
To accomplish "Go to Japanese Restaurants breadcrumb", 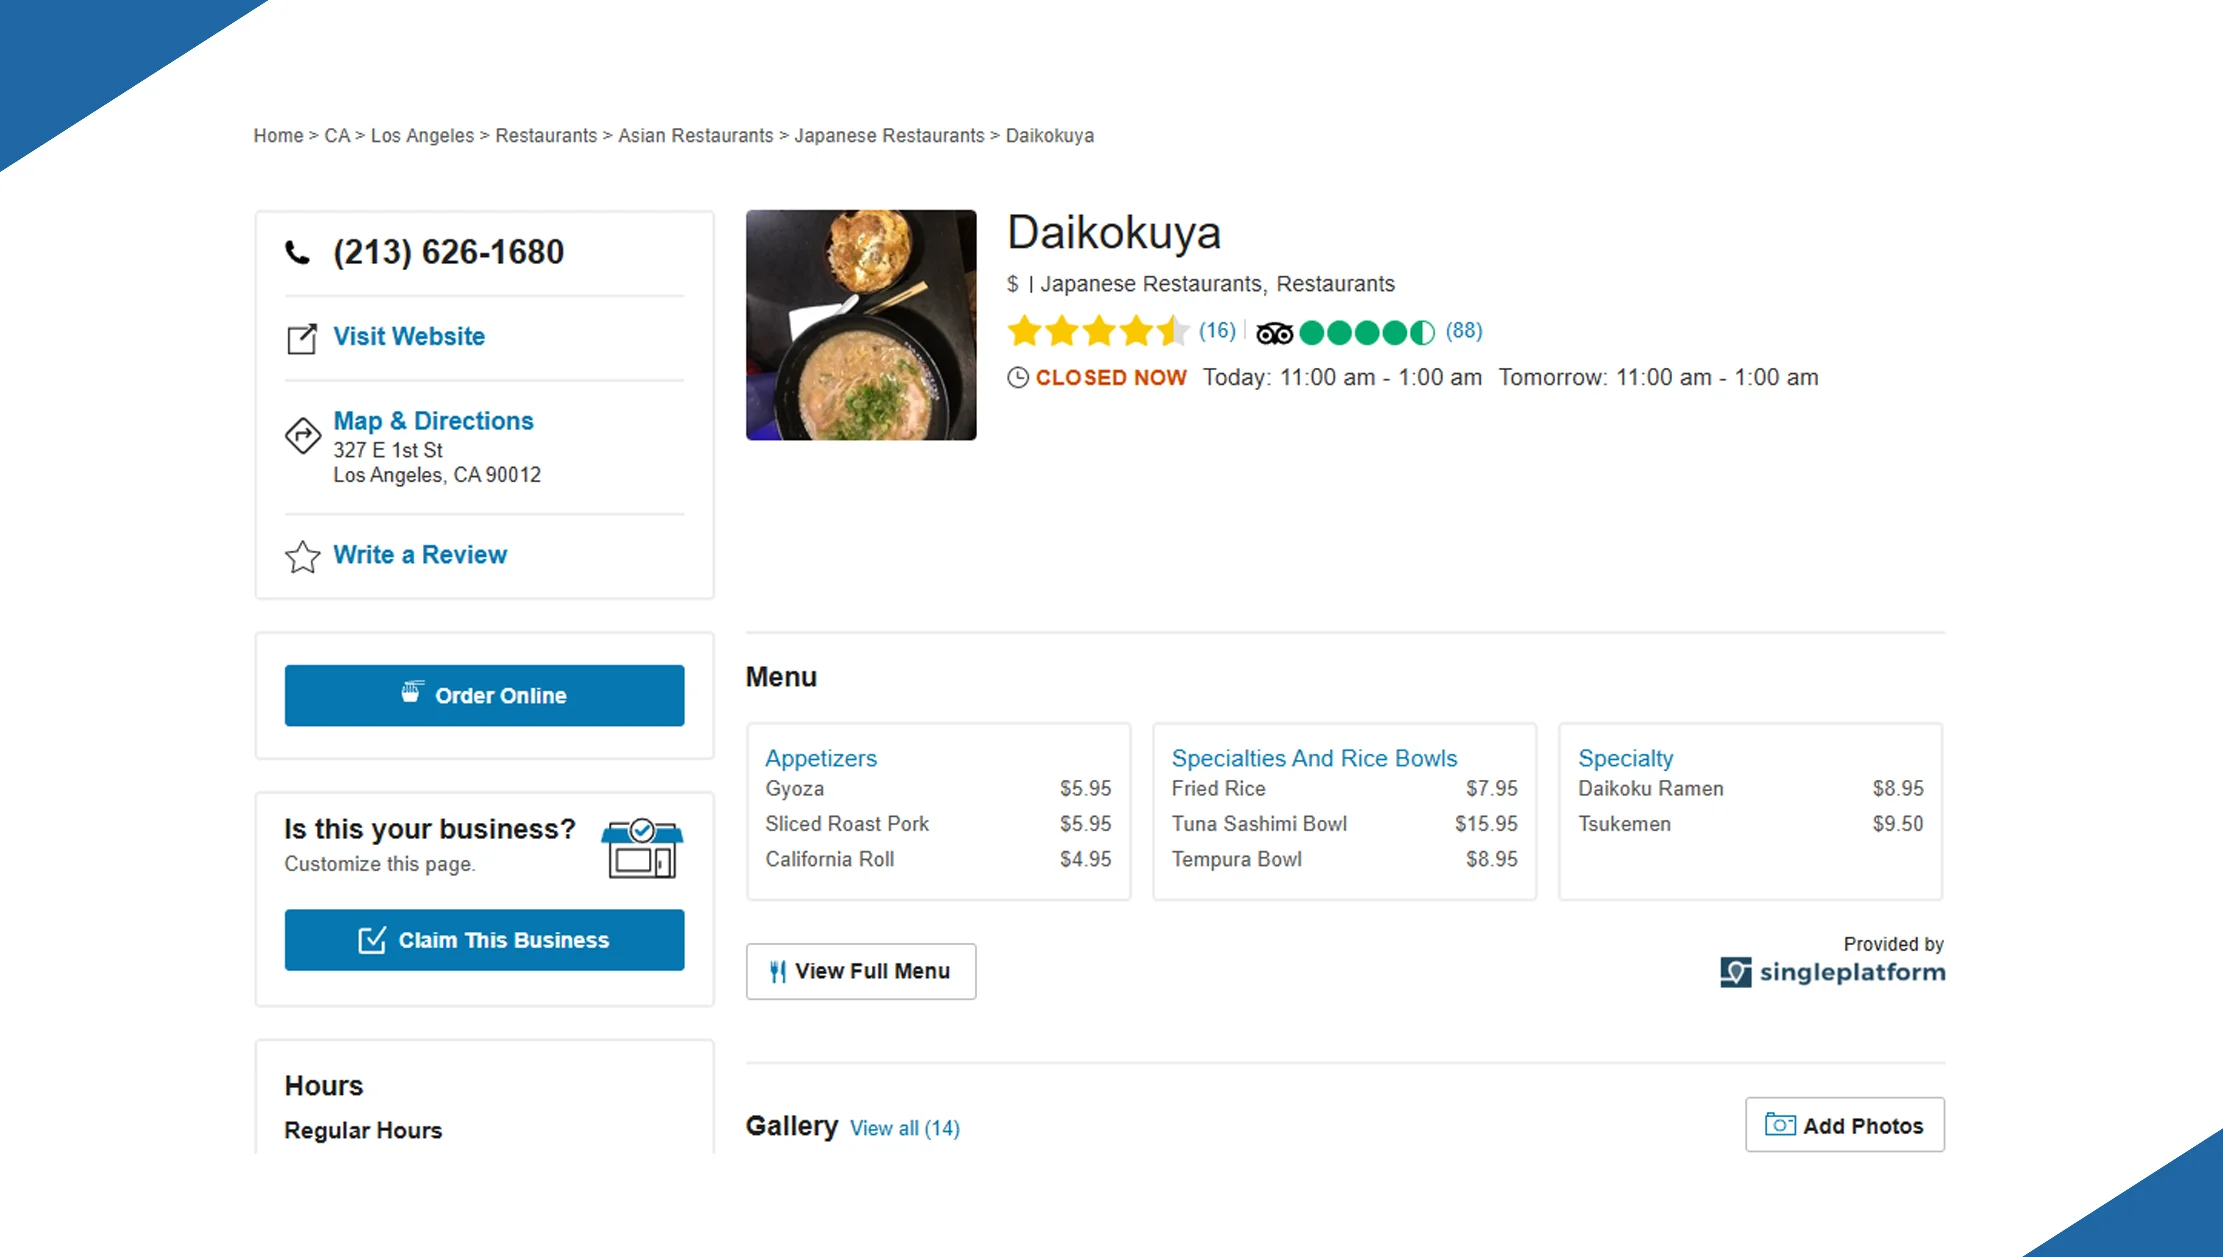I will [889, 136].
